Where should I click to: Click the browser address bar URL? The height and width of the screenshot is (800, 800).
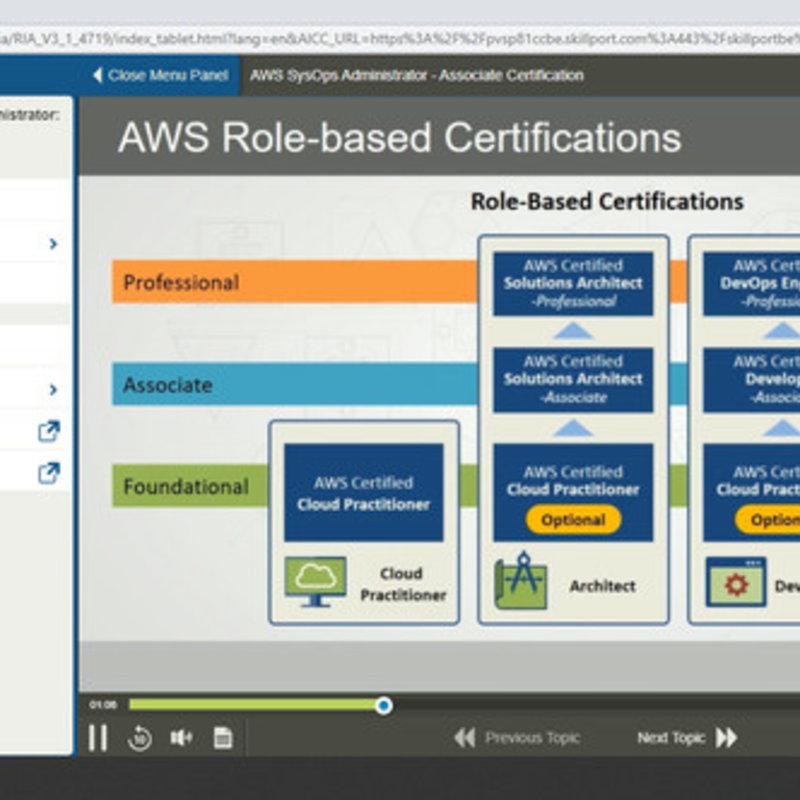click(400, 39)
